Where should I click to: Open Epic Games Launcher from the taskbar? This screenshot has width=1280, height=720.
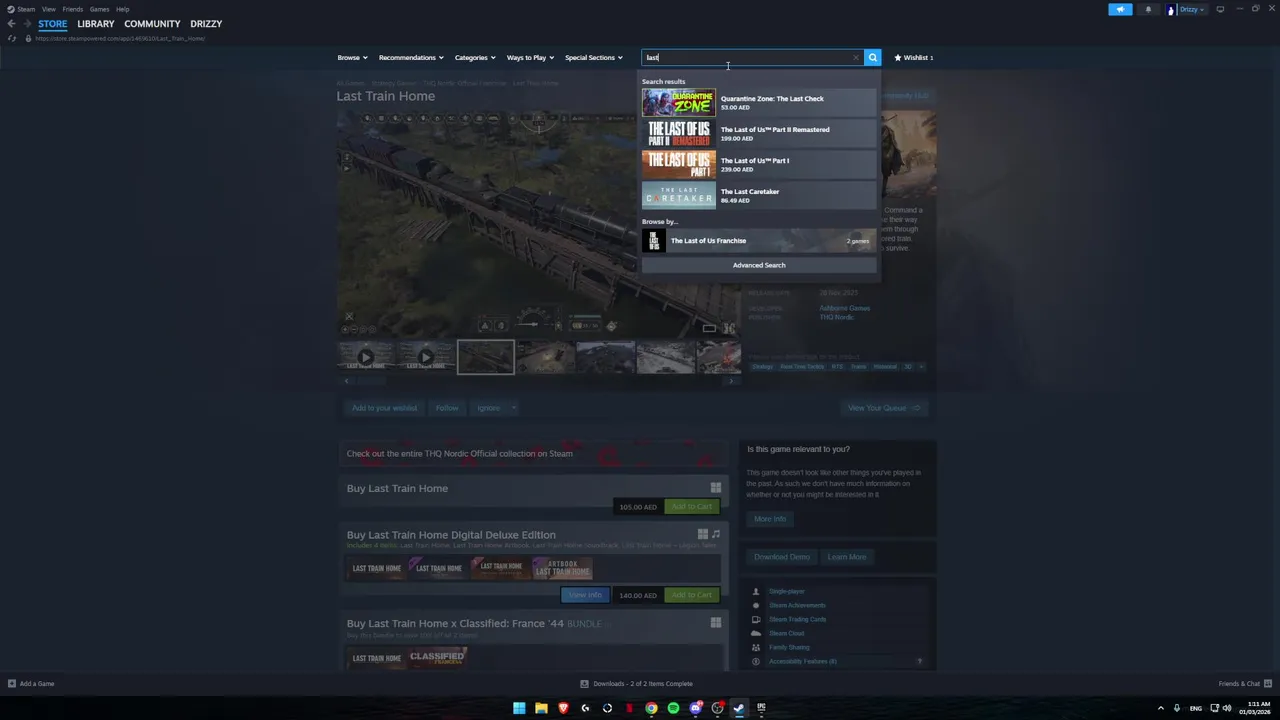(761, 708)
